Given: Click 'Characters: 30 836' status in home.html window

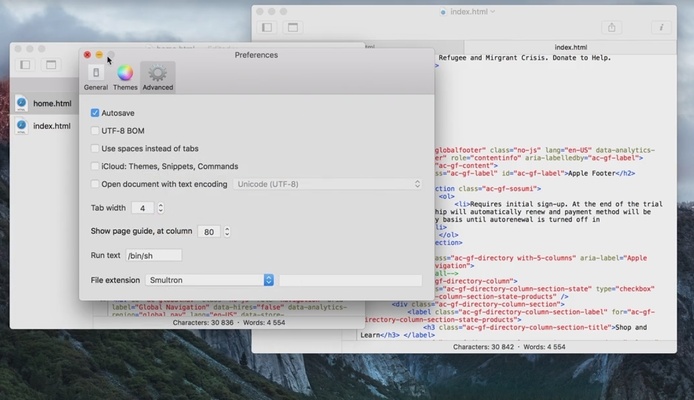Looking at the screenshot, I should (x=203, y=323).
